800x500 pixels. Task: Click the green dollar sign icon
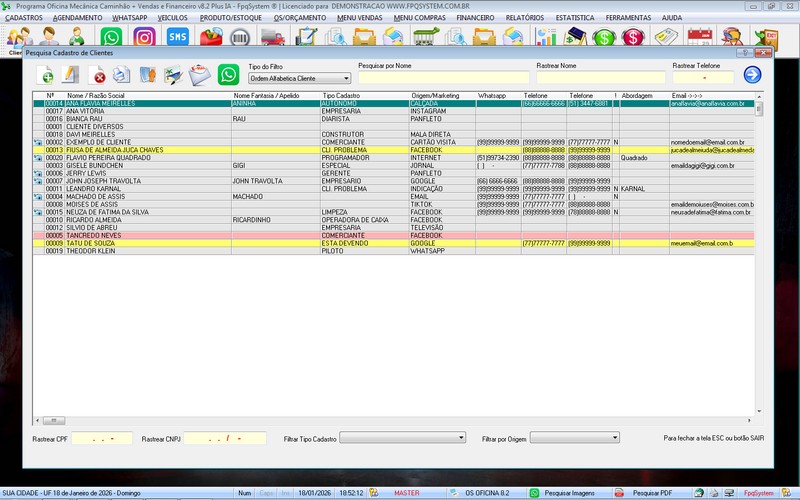[604, 37]
